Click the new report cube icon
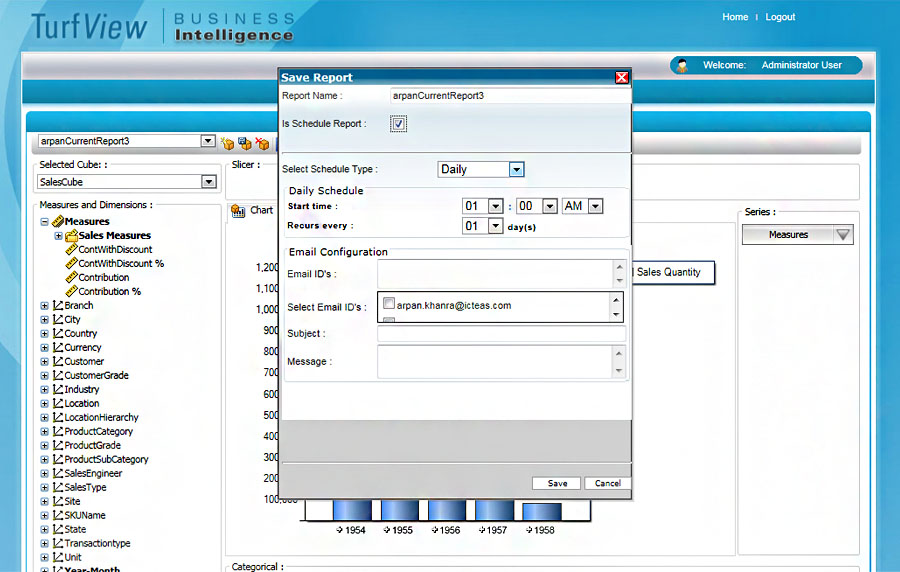The image size is (900, 572). point(227,143)
